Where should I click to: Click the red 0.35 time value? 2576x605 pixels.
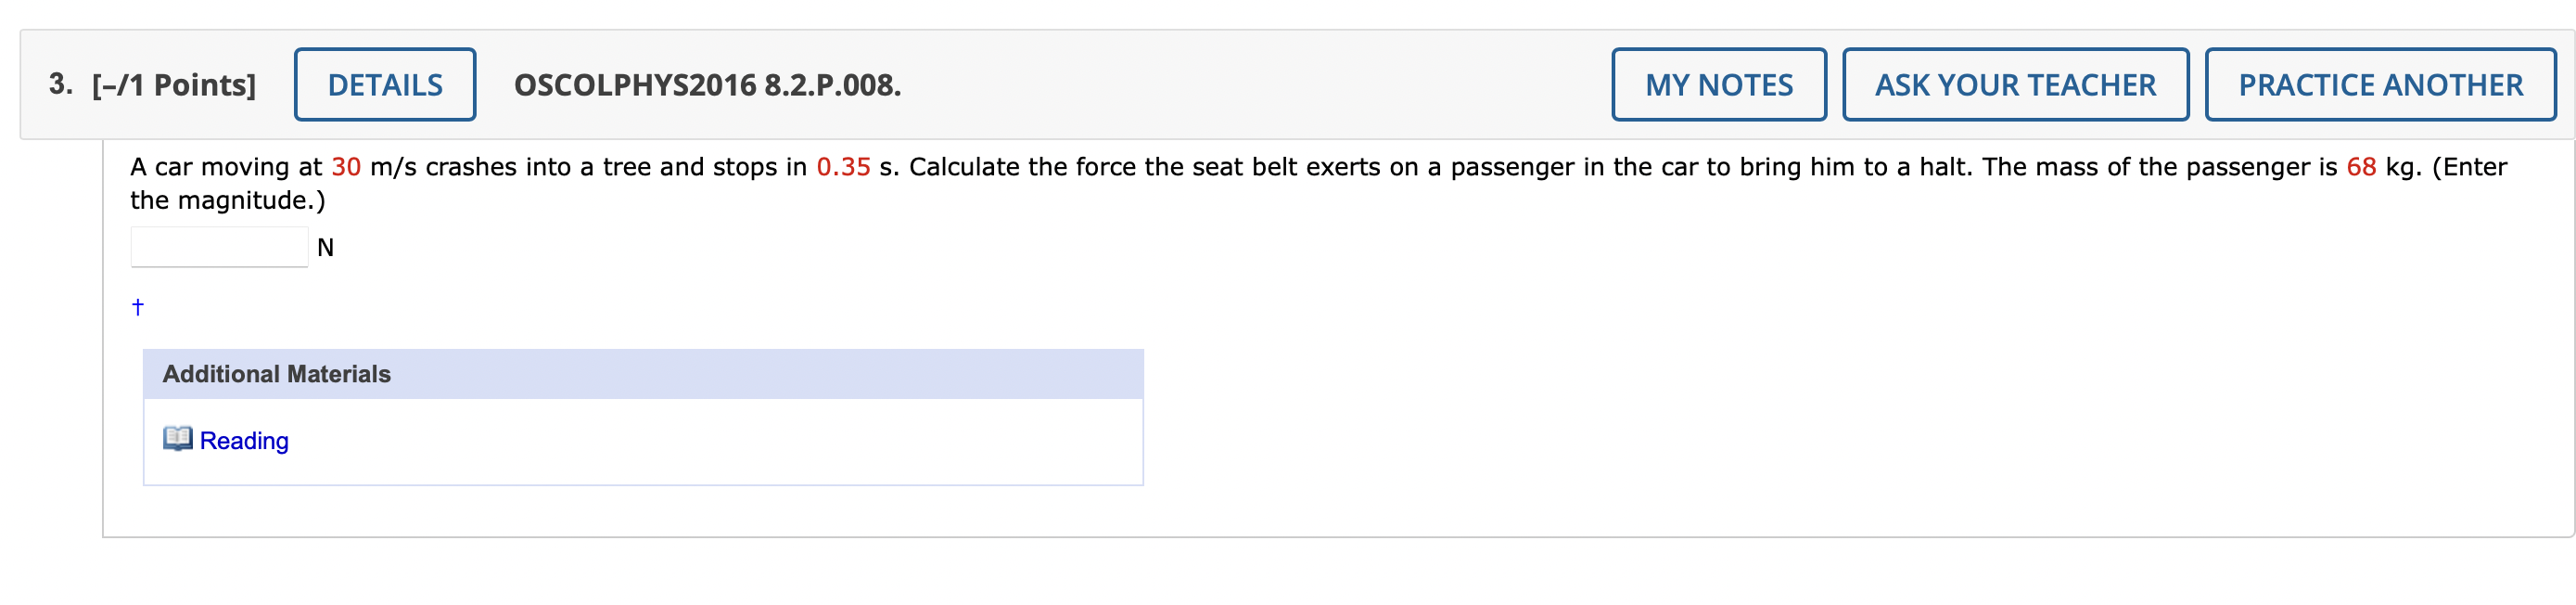[x=843, y=167]
